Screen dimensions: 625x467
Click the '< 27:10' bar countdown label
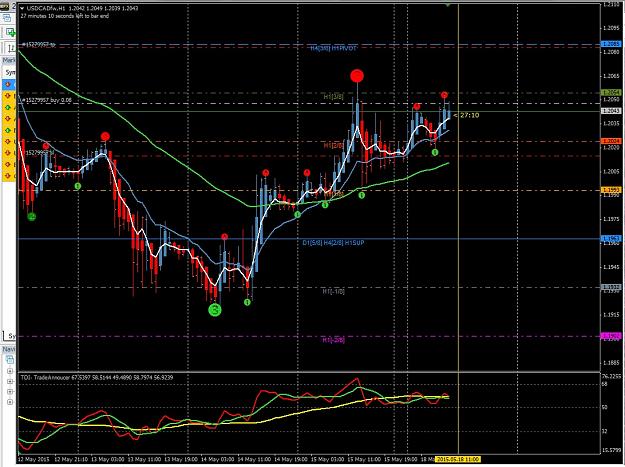(466, 116)
